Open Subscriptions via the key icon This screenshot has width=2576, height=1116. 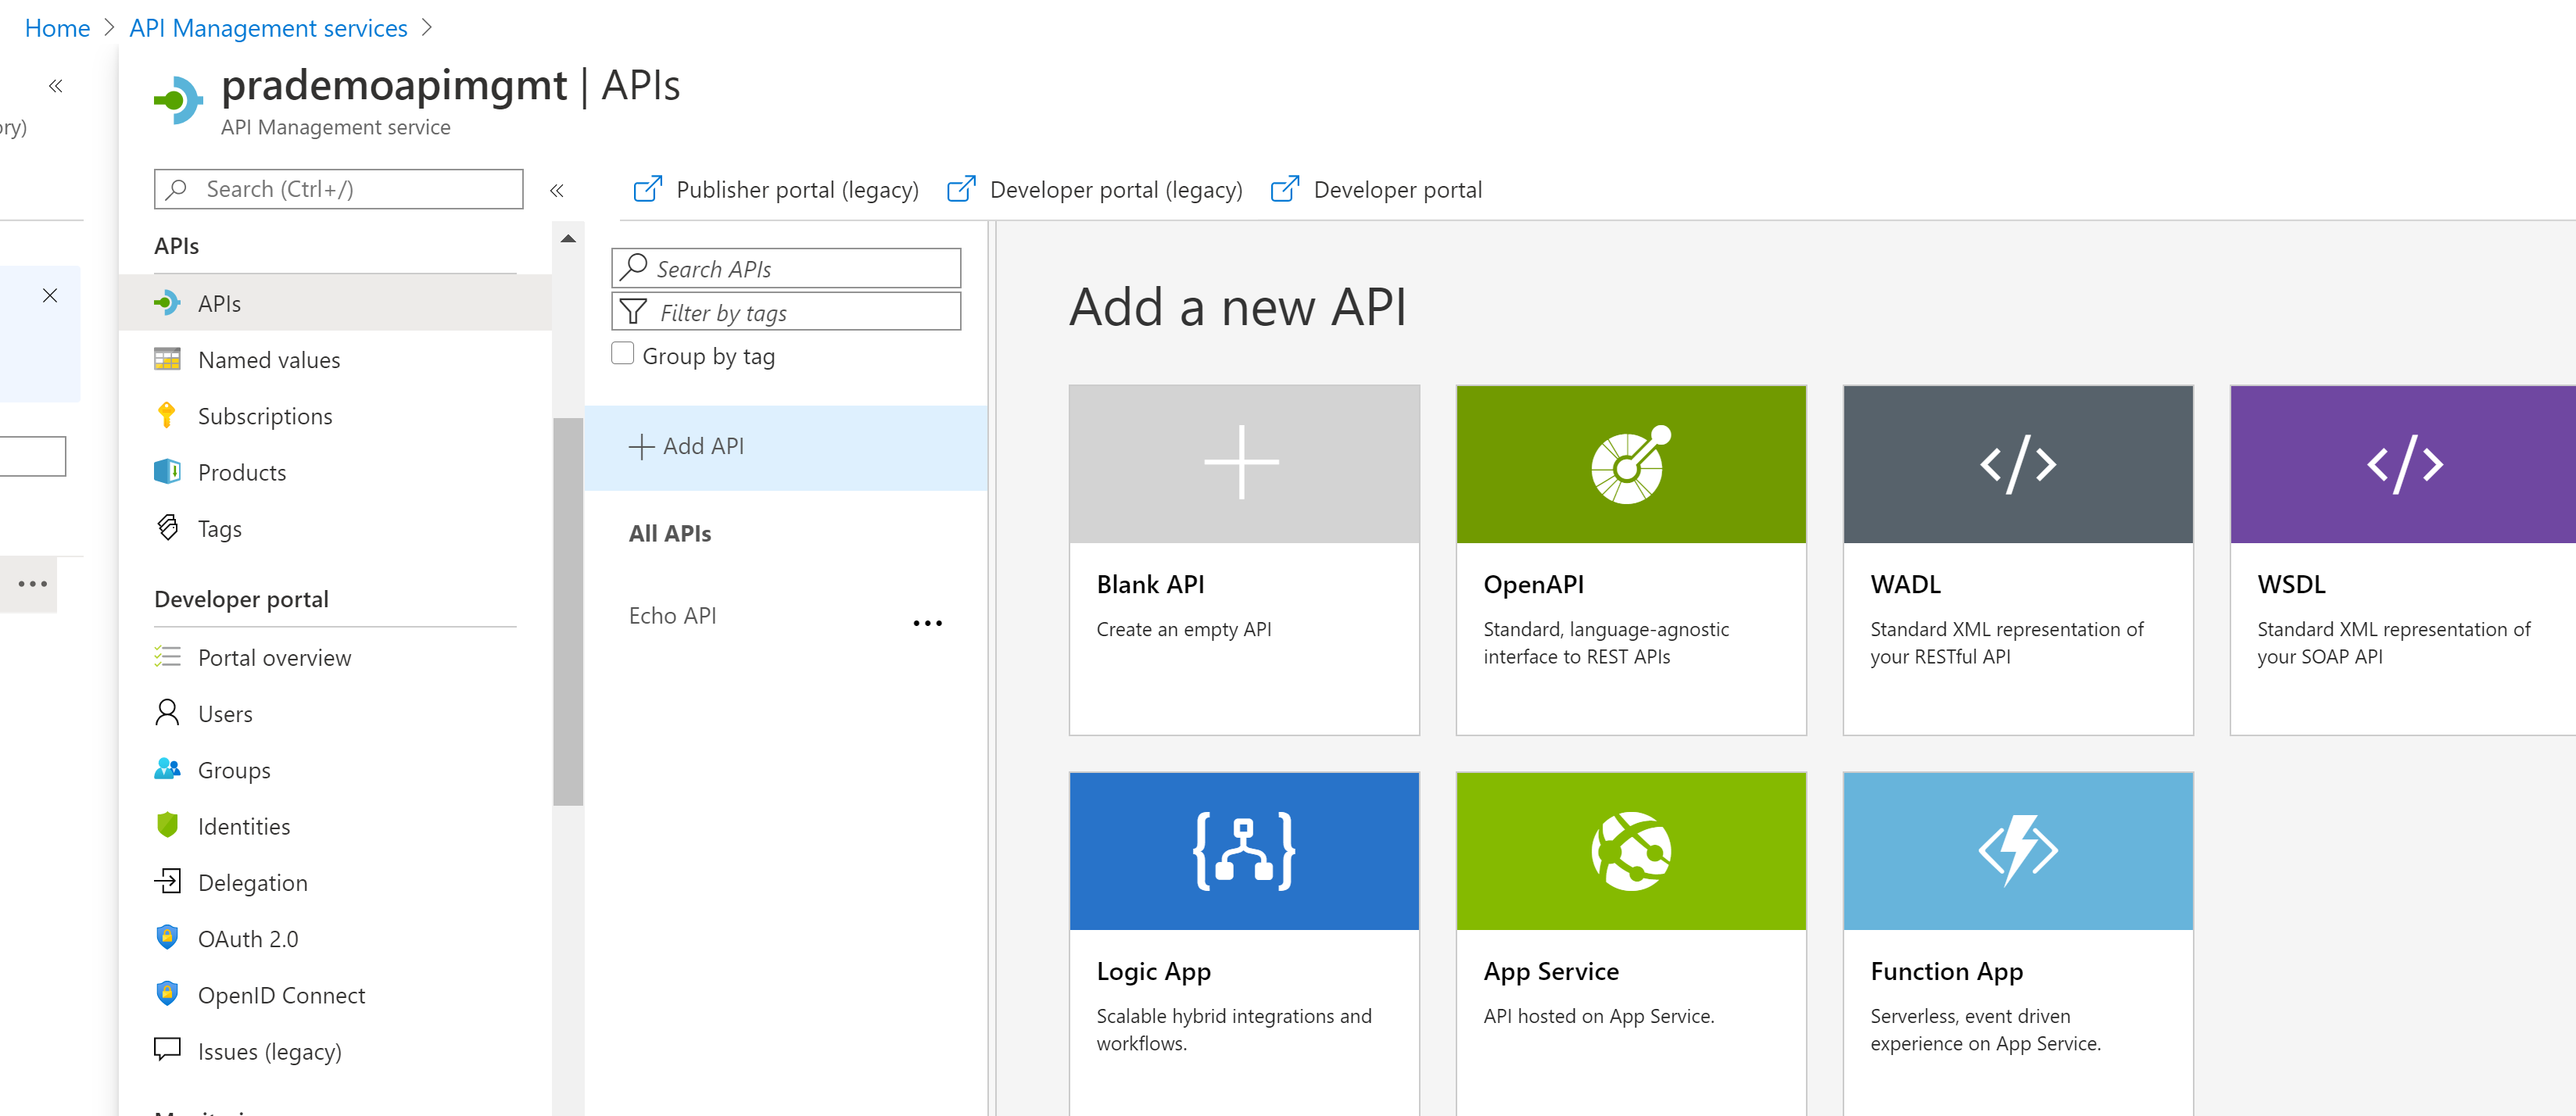coord(168,415)
